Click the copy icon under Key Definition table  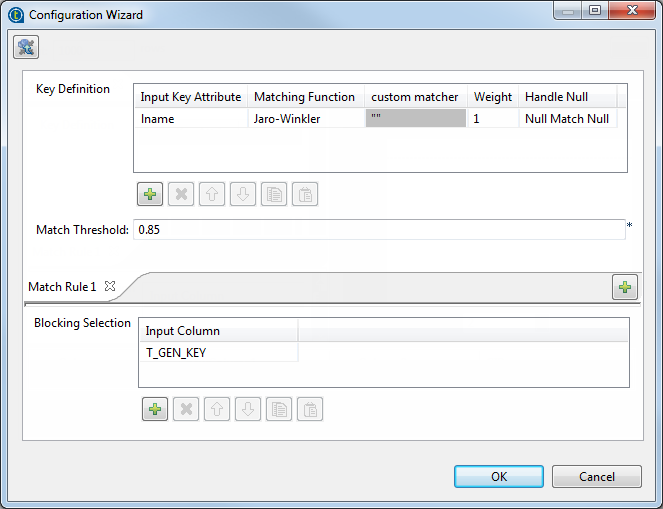click(x=274, y=194)
